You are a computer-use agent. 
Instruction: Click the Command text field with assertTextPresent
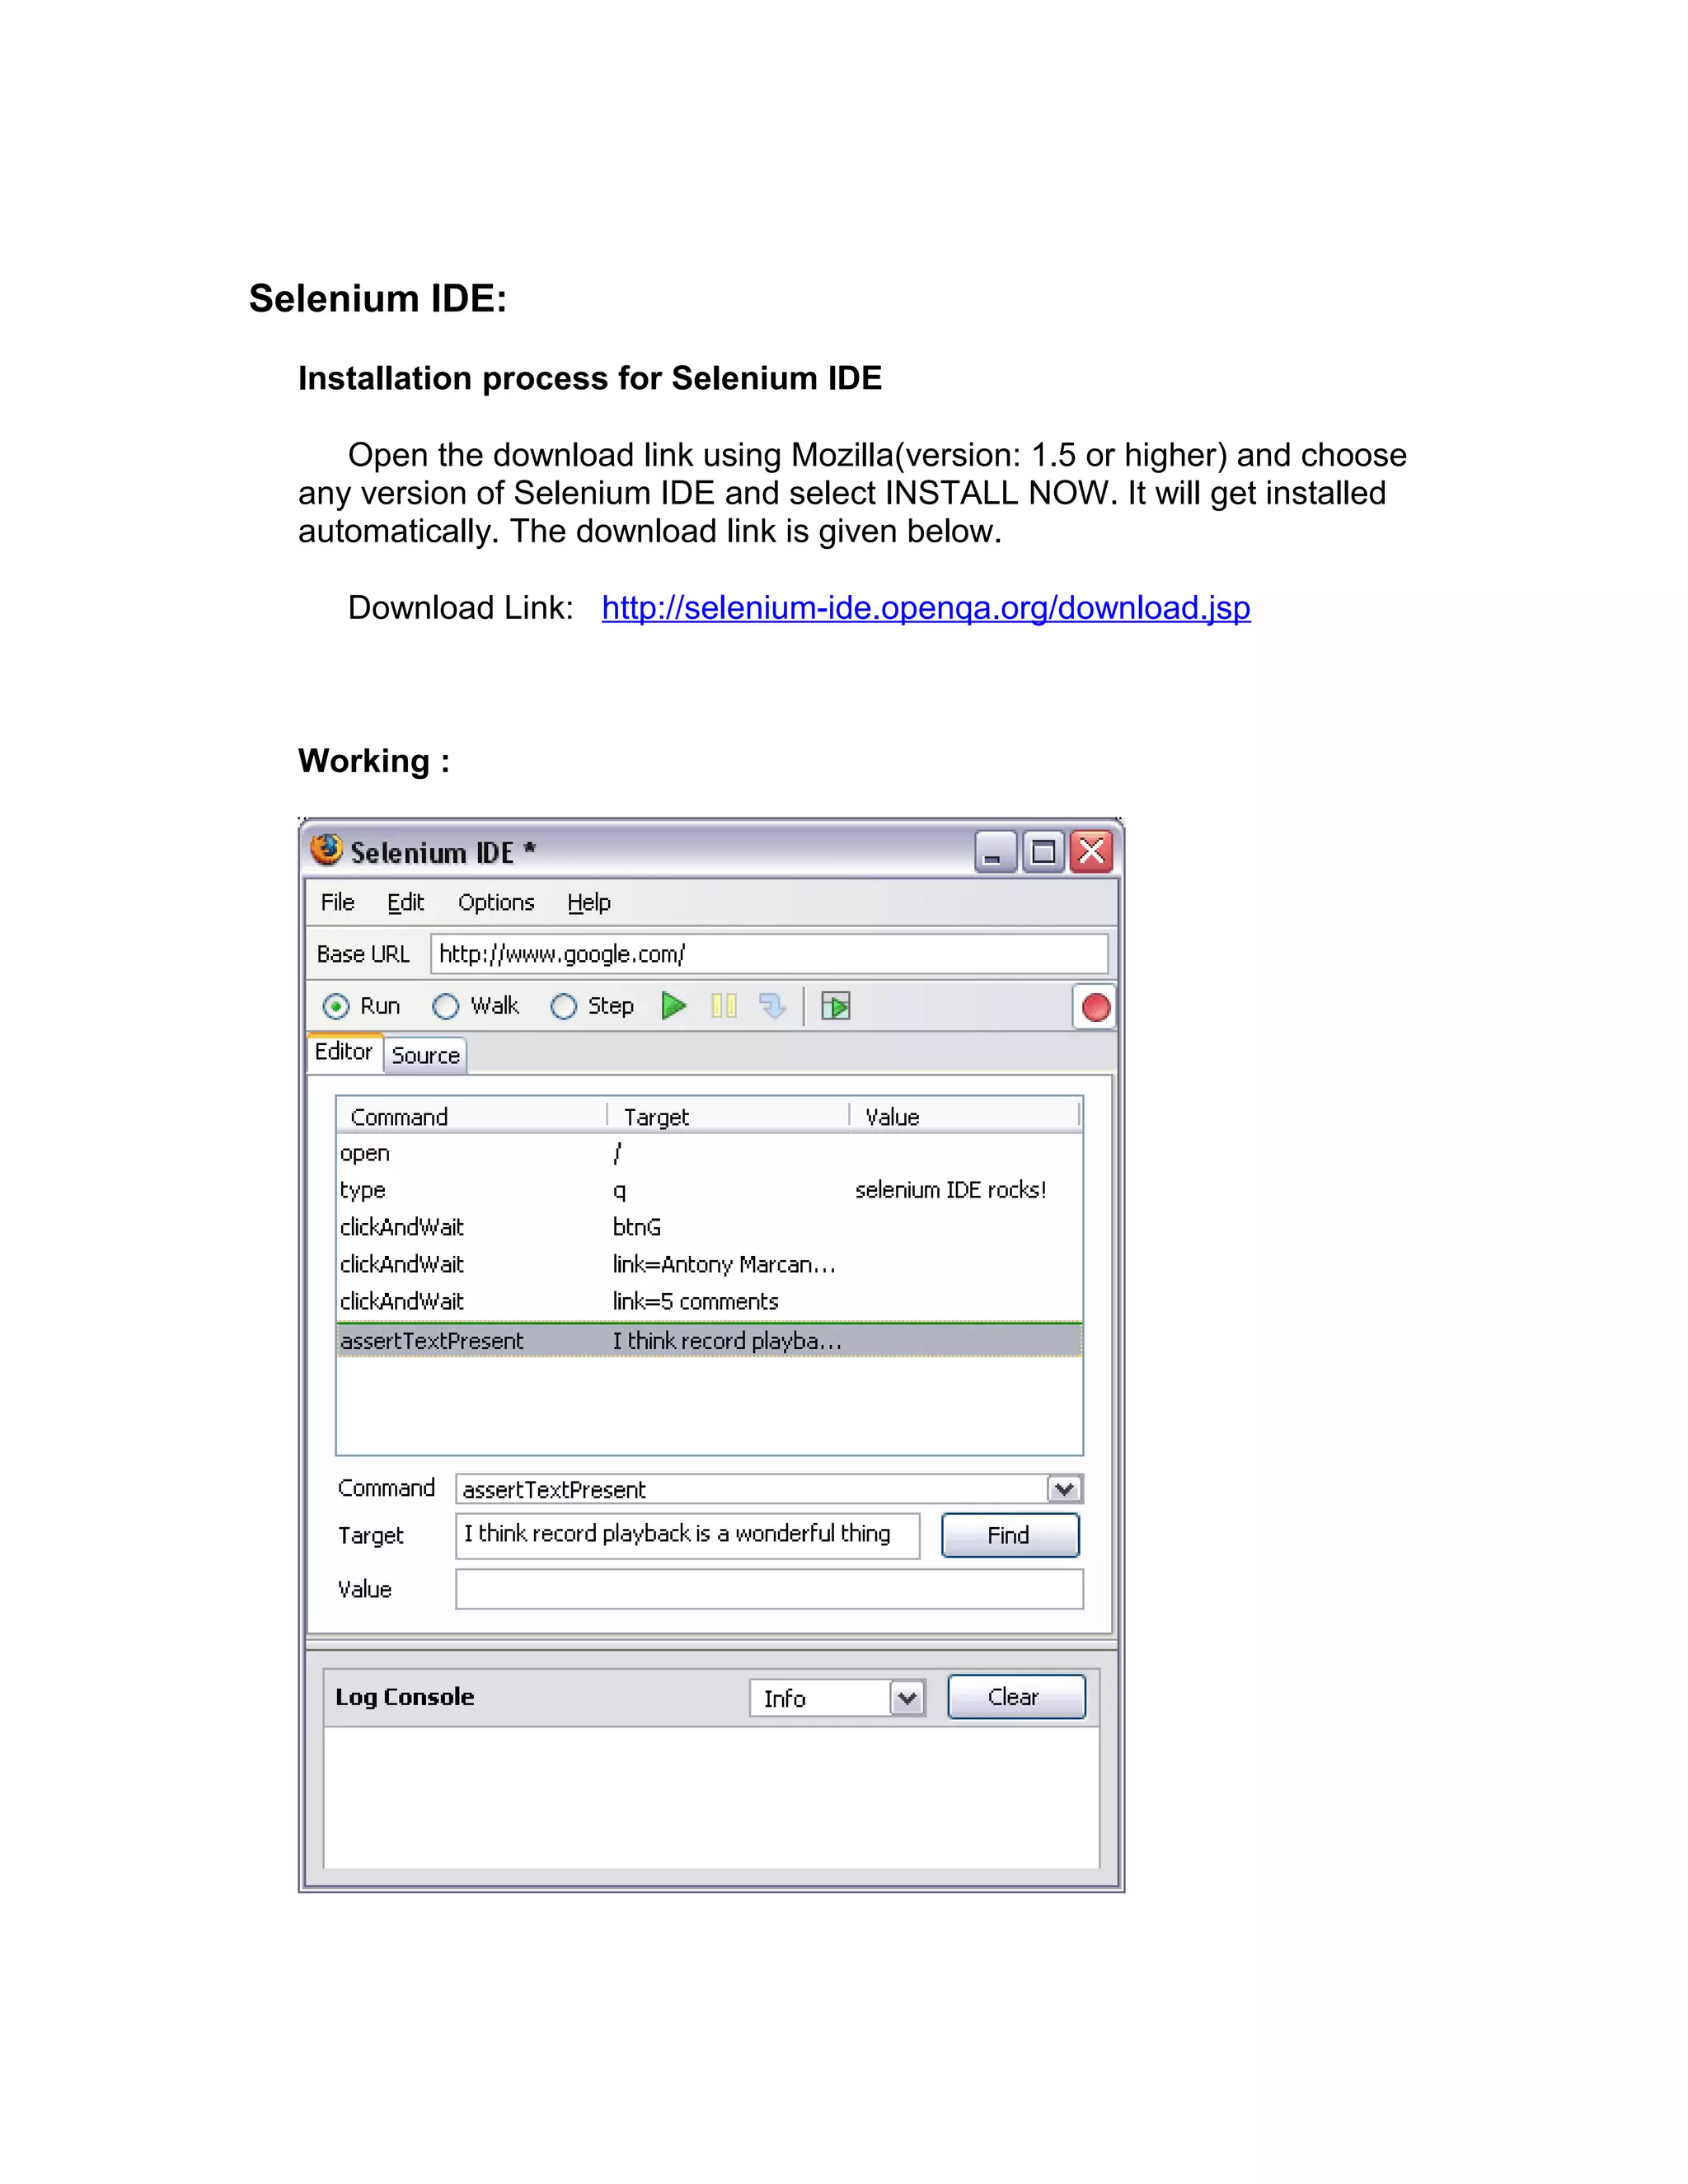(751, 1489)
